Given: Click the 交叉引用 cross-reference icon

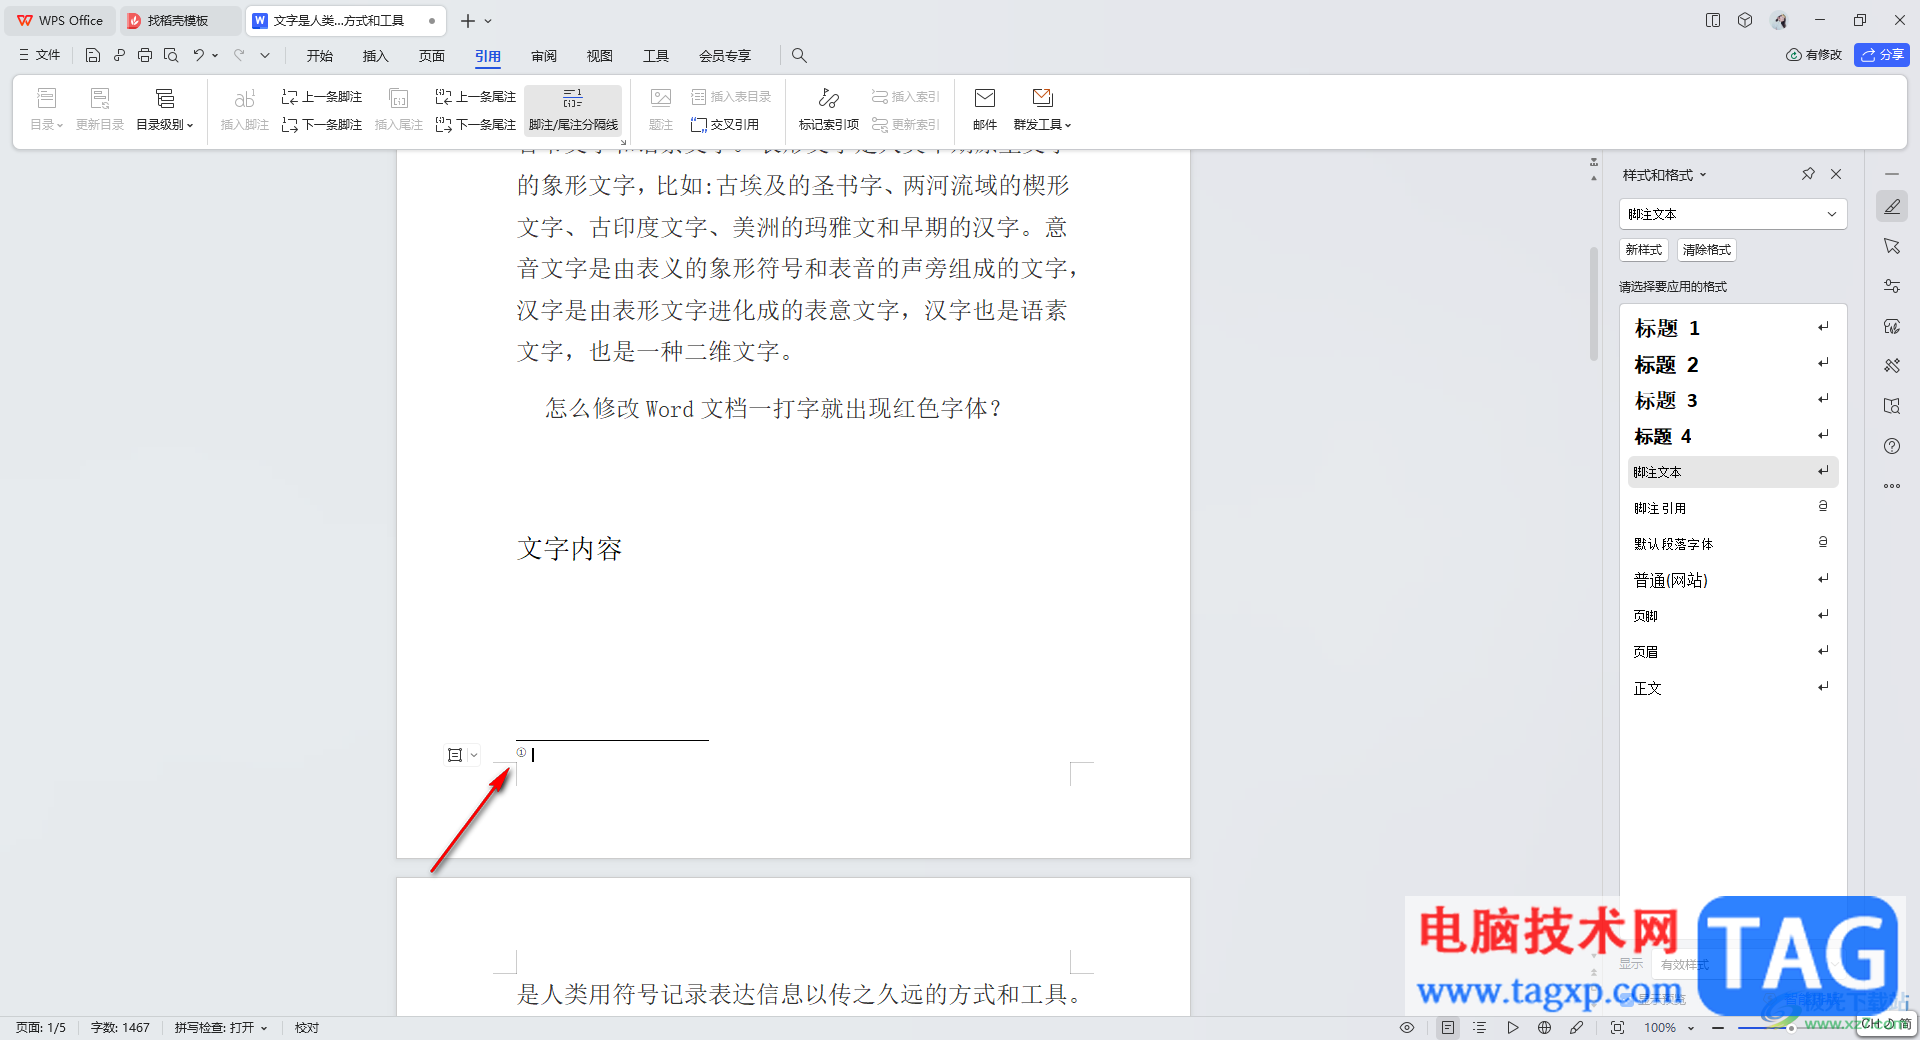Looking at the screenshot, I should tap(725, 124).
